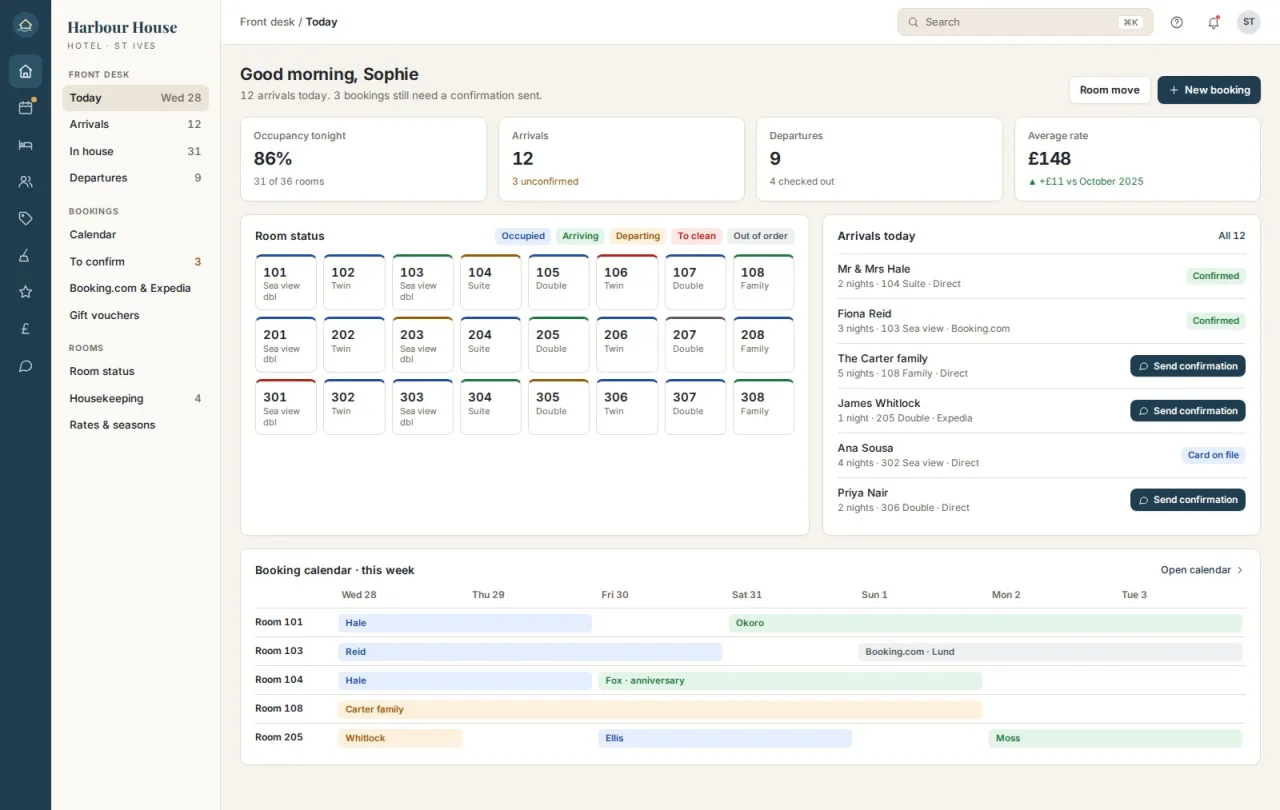1280x810 pixels.
Task: Open the home icon in the navigation rail
Action: coord(25,71)
